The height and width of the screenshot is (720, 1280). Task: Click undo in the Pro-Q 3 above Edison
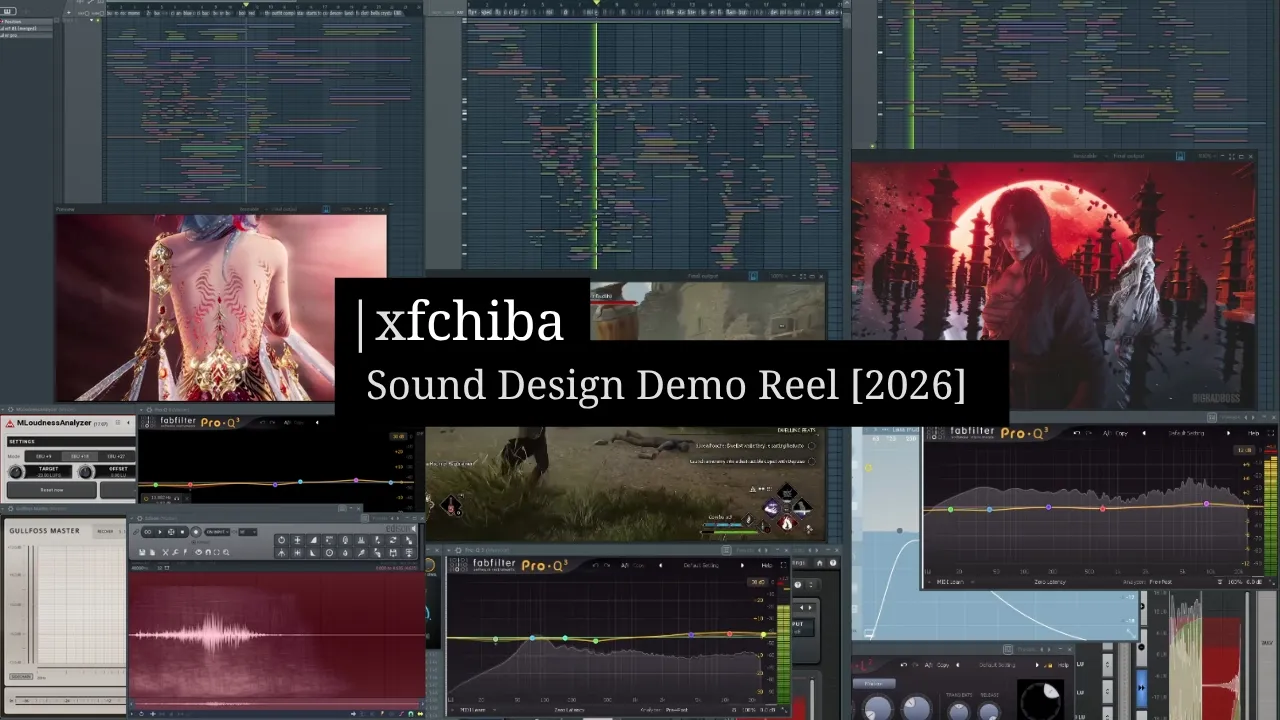pos(262,422)
